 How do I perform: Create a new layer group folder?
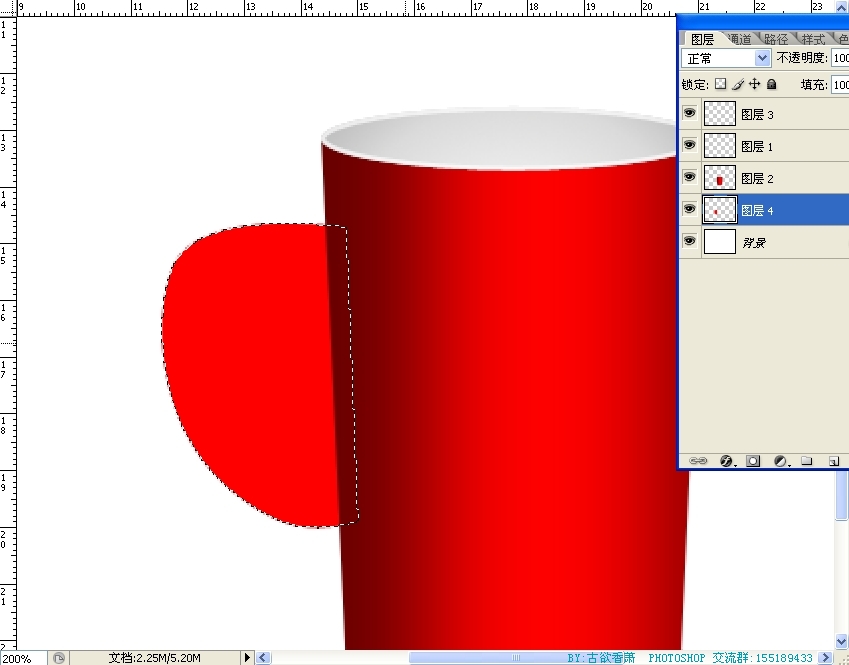(x=807, y=461)
